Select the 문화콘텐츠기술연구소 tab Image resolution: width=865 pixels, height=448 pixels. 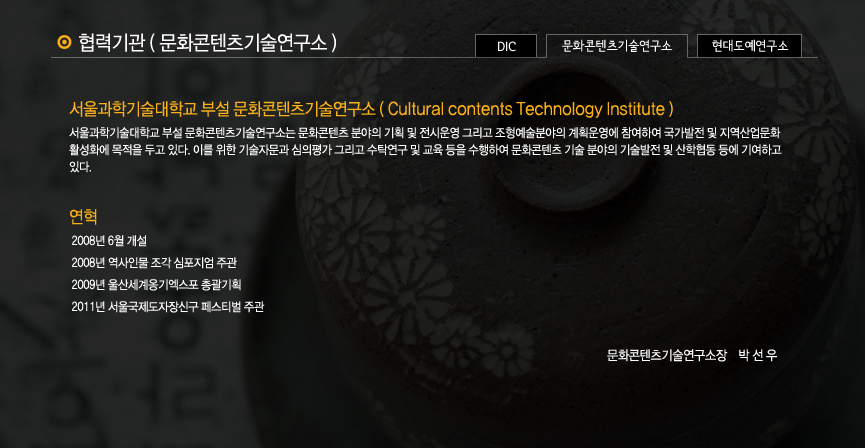(x=617, y=46)
